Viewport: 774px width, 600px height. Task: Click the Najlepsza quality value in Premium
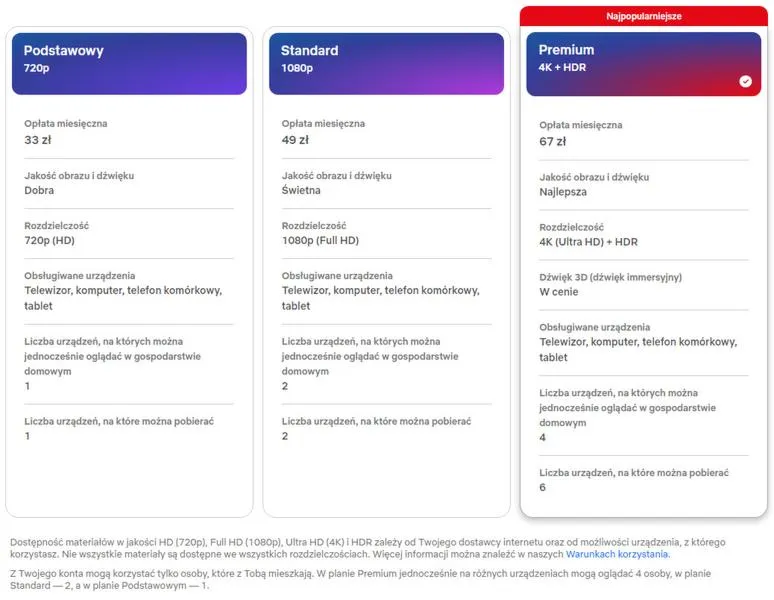coord(563,192)
